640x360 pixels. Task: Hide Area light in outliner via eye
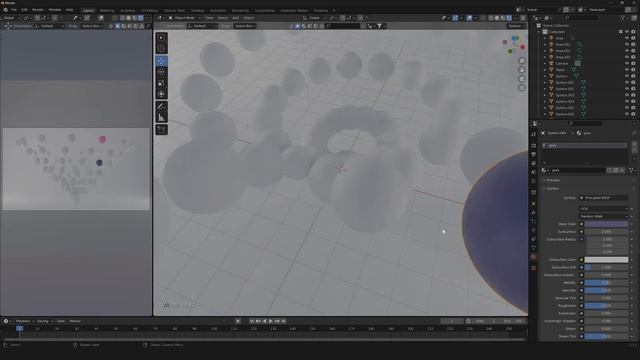click(627, 38)
